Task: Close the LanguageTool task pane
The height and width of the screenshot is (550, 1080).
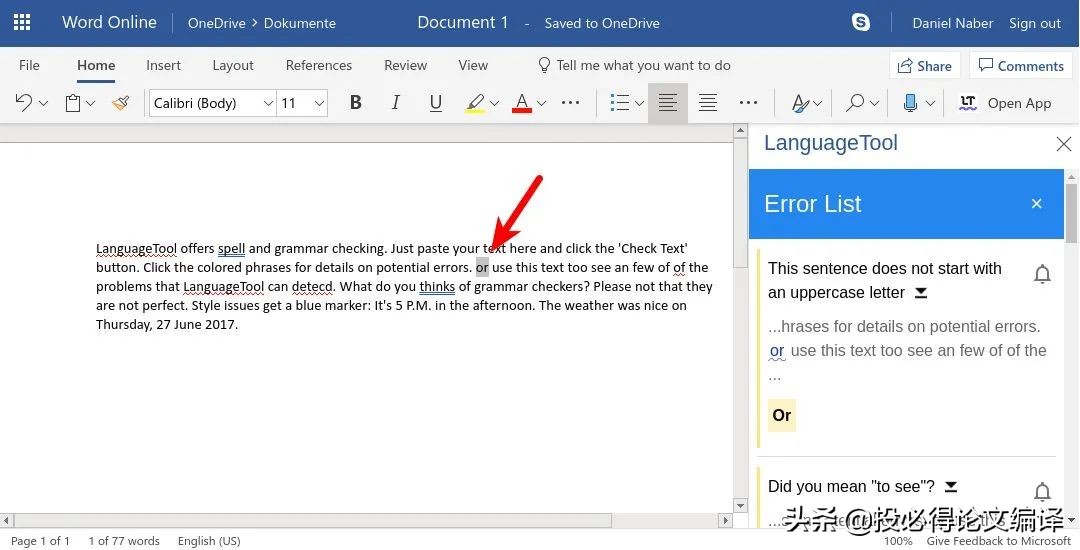Action: pyautogui.click(x=1063, y=144)
